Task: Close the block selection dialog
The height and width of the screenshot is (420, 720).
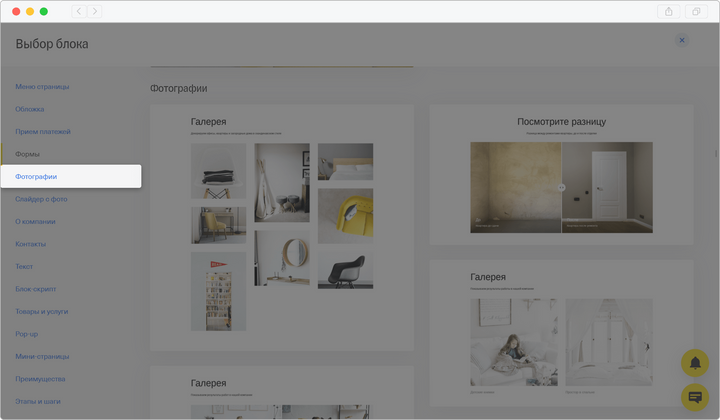Action: coord(682,40)
